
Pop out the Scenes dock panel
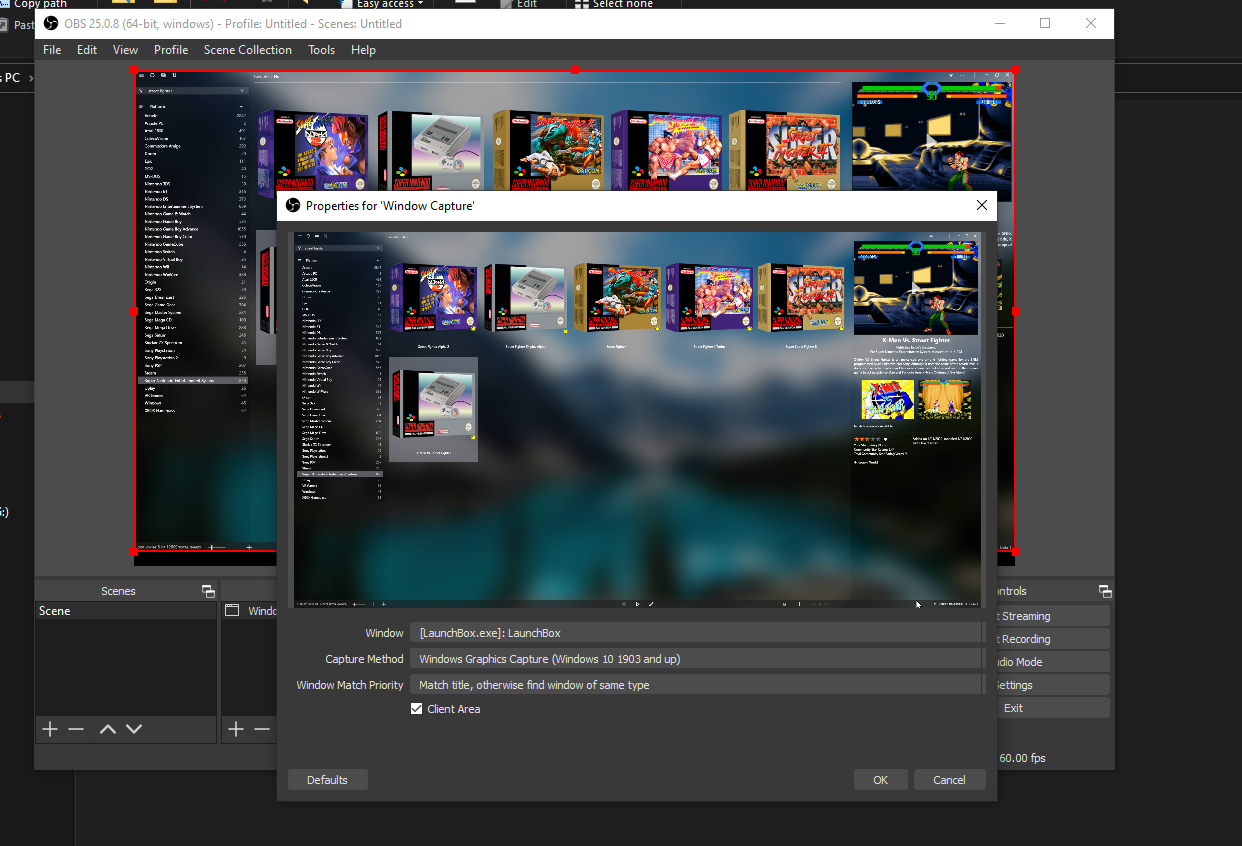[208, 591]
